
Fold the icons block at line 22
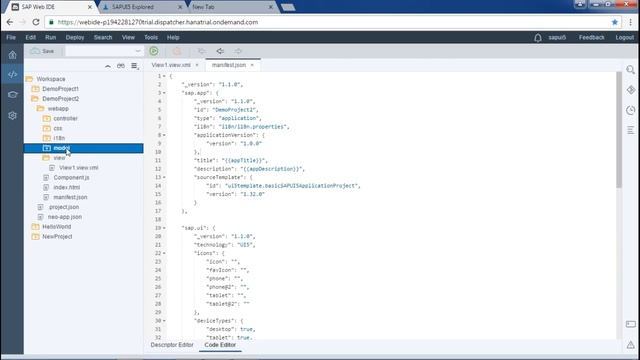coord(164,253)
